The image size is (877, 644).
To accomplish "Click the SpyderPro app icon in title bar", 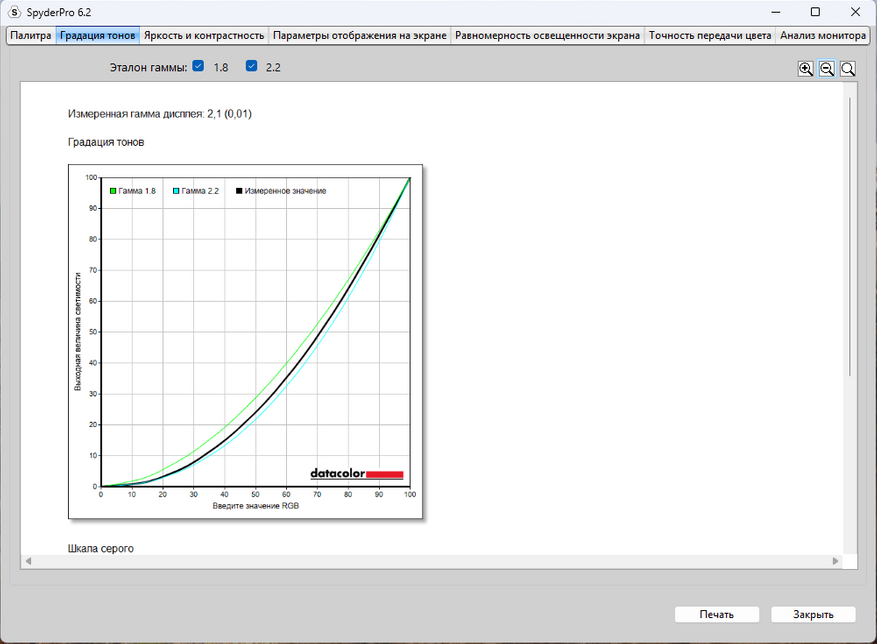I will point(14,11).
